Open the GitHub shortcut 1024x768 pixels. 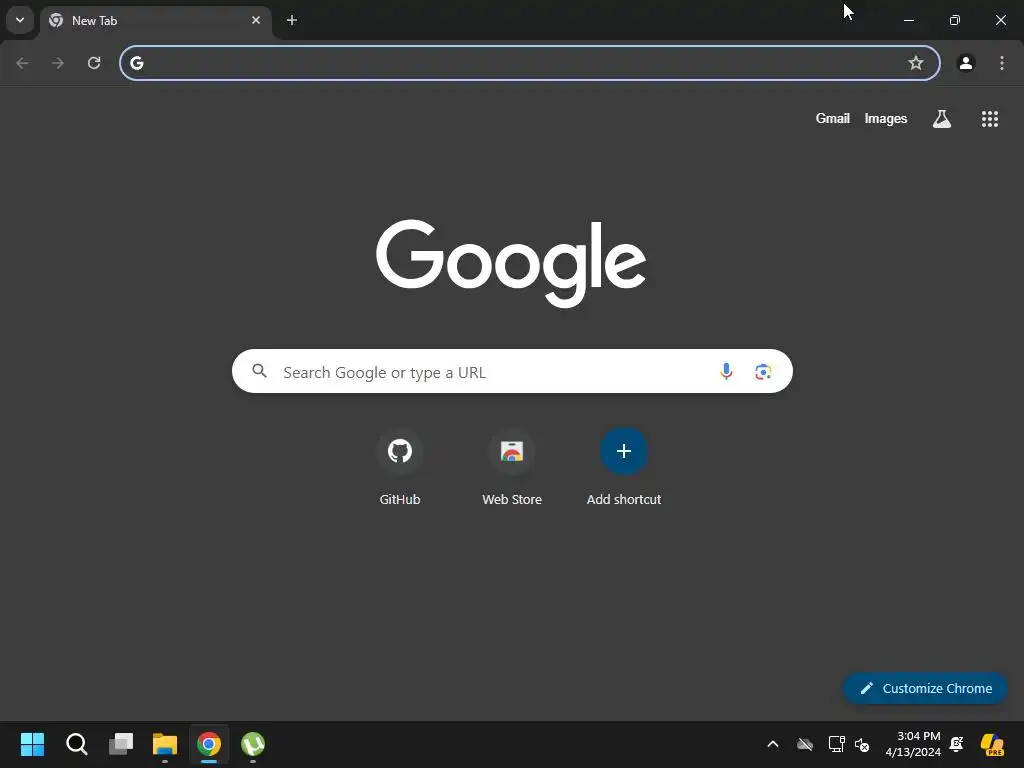(x=400, y=467)
